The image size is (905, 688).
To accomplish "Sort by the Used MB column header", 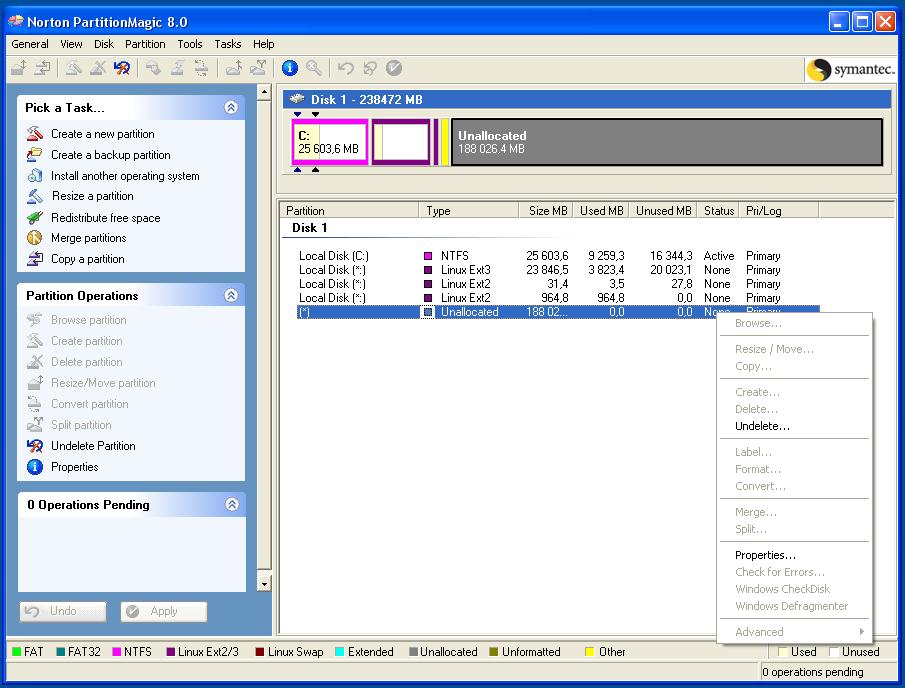I will [x=601, y=211].
